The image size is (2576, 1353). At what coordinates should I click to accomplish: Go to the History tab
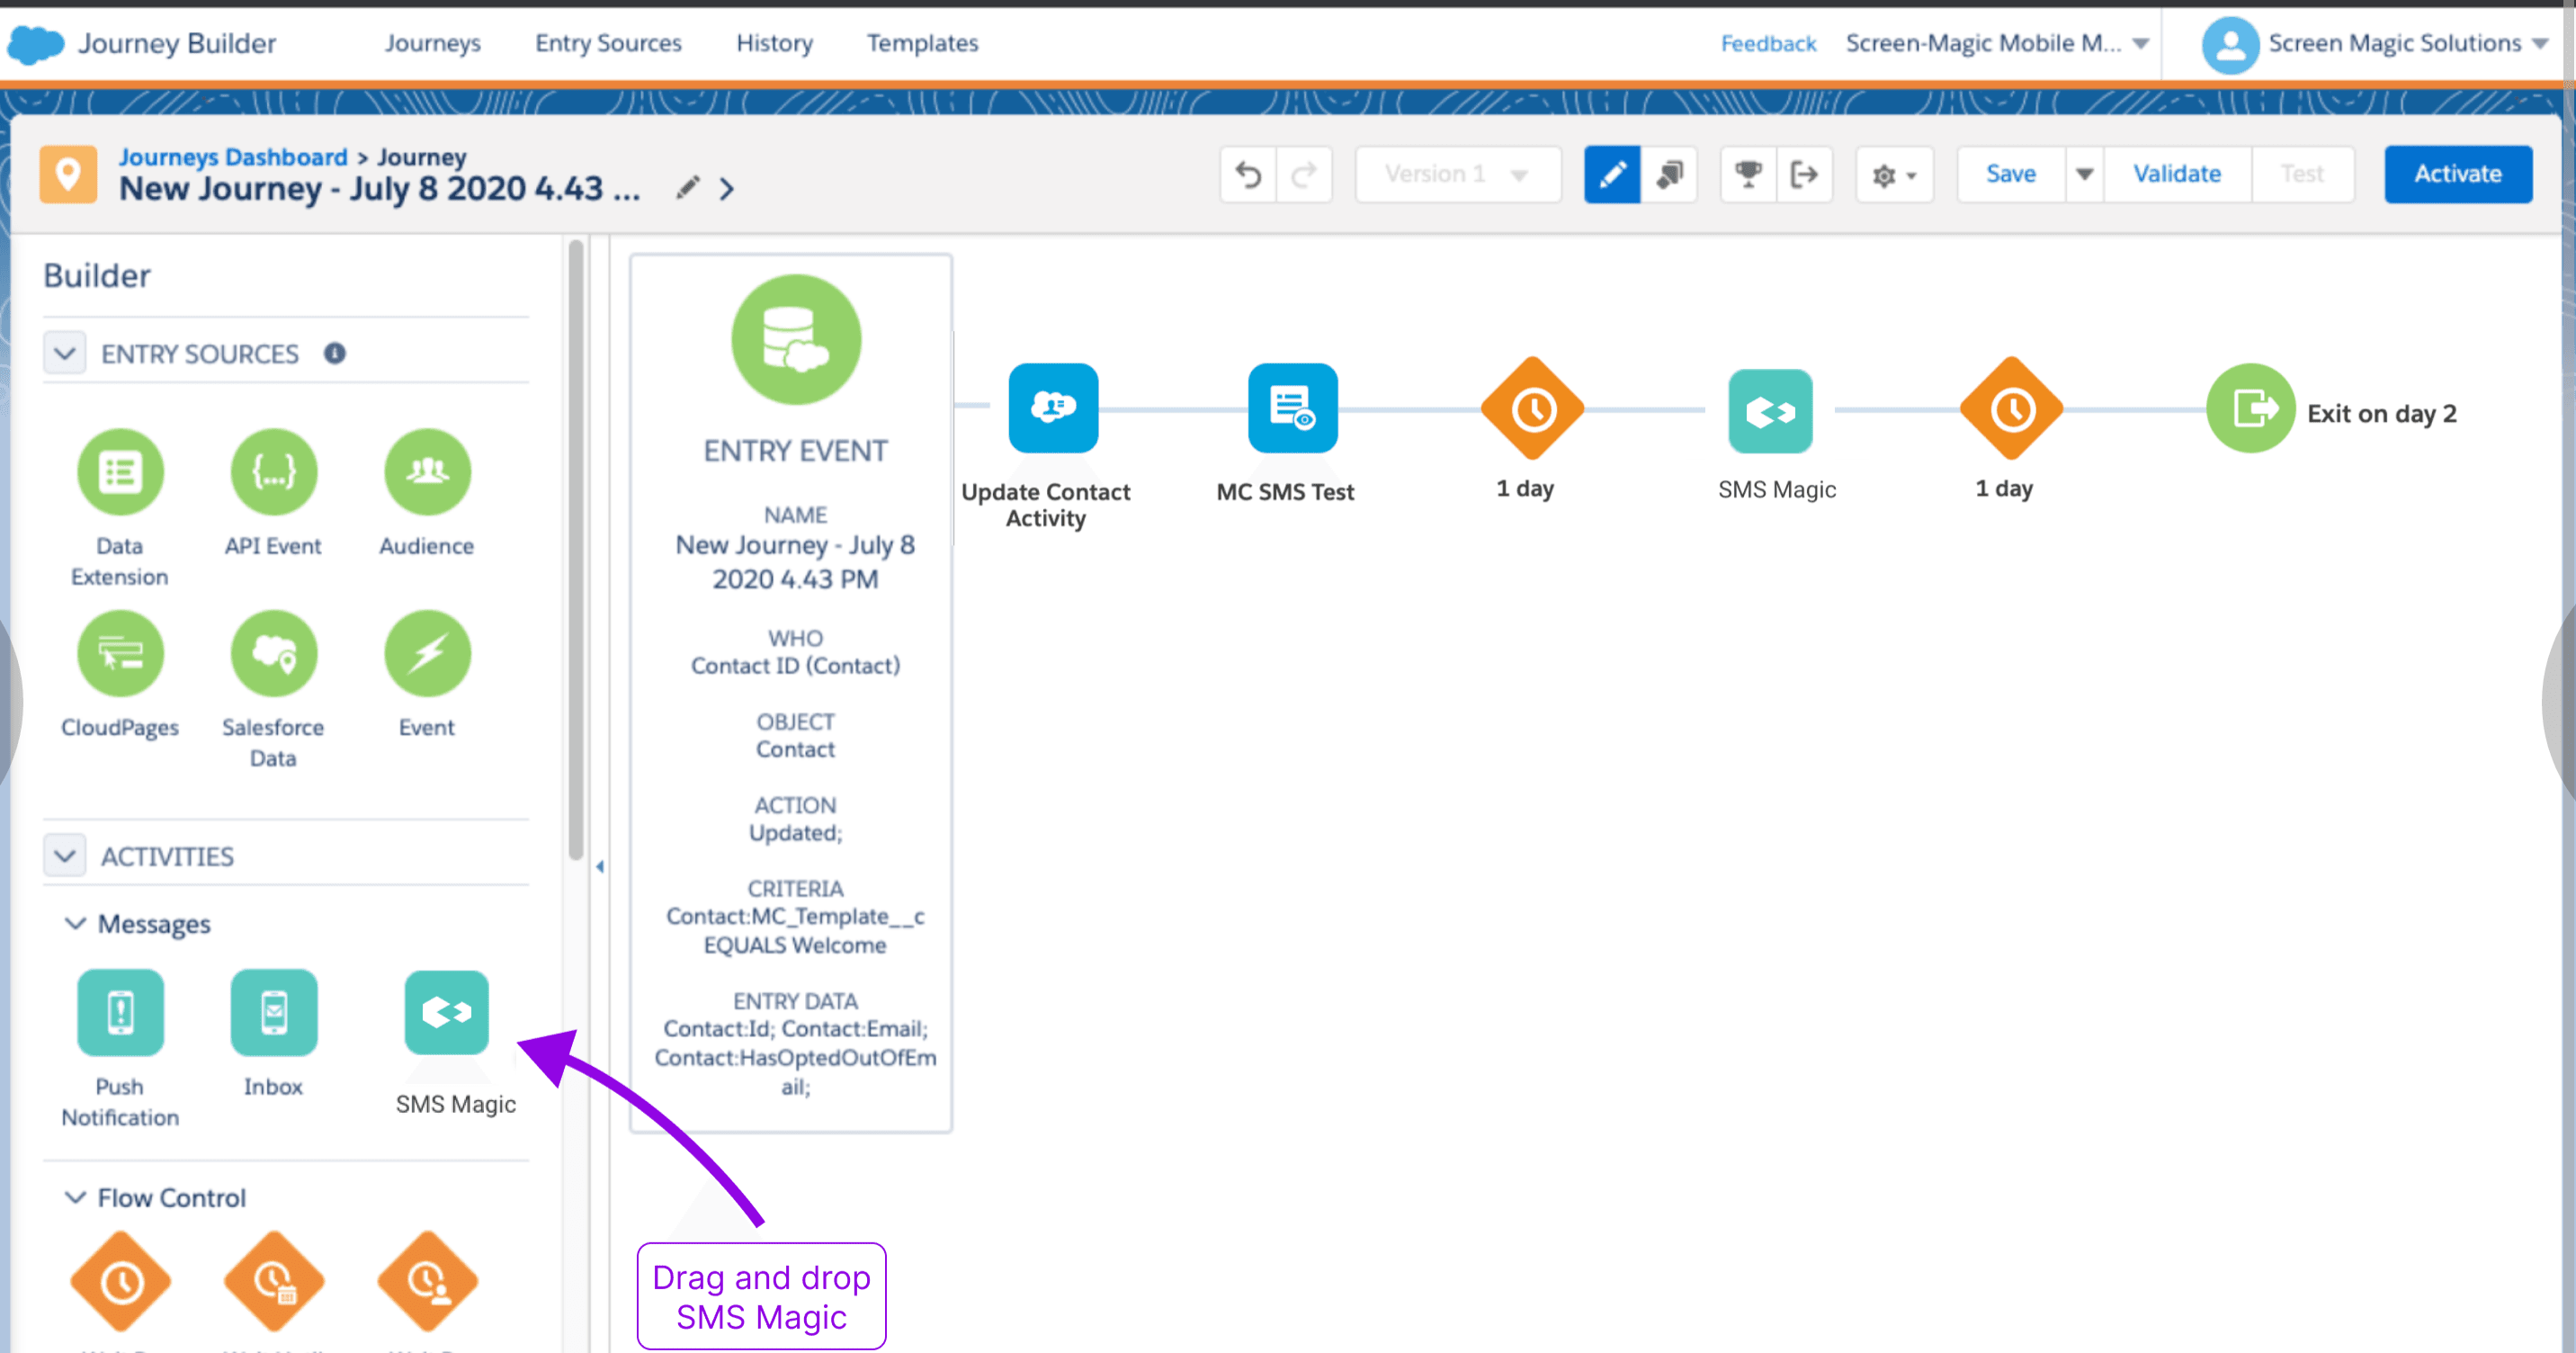point(774,43)
